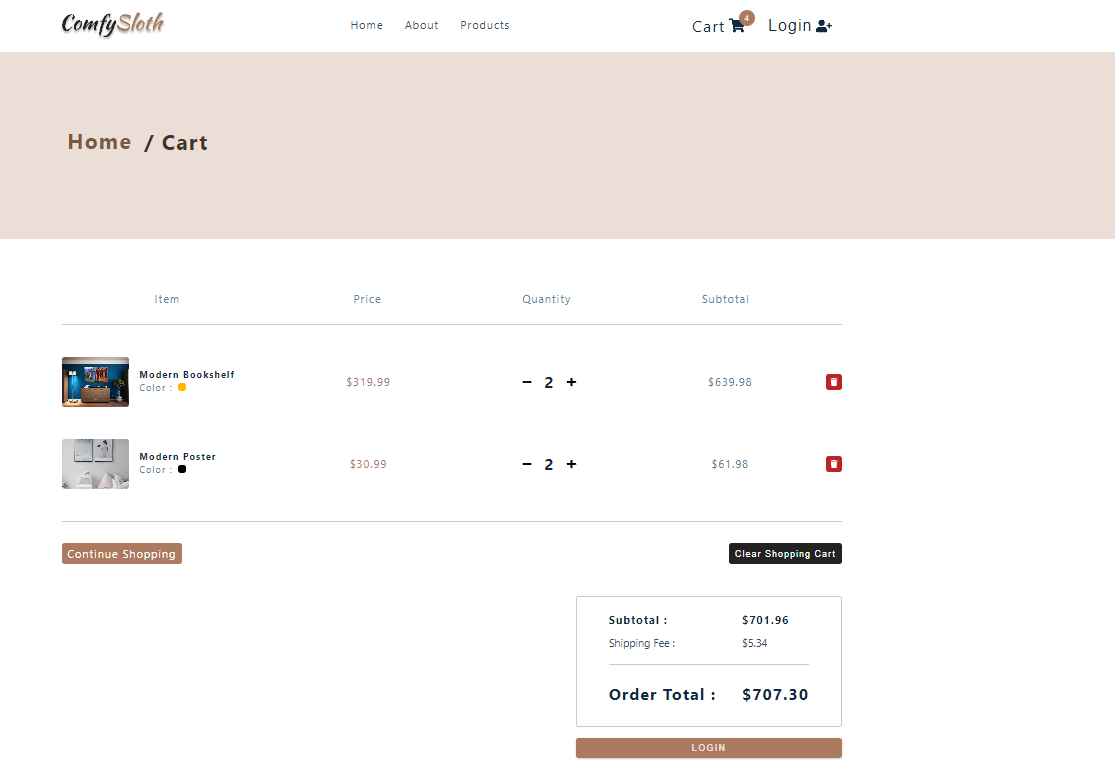Click Continue Shopping

pos(121,553)
